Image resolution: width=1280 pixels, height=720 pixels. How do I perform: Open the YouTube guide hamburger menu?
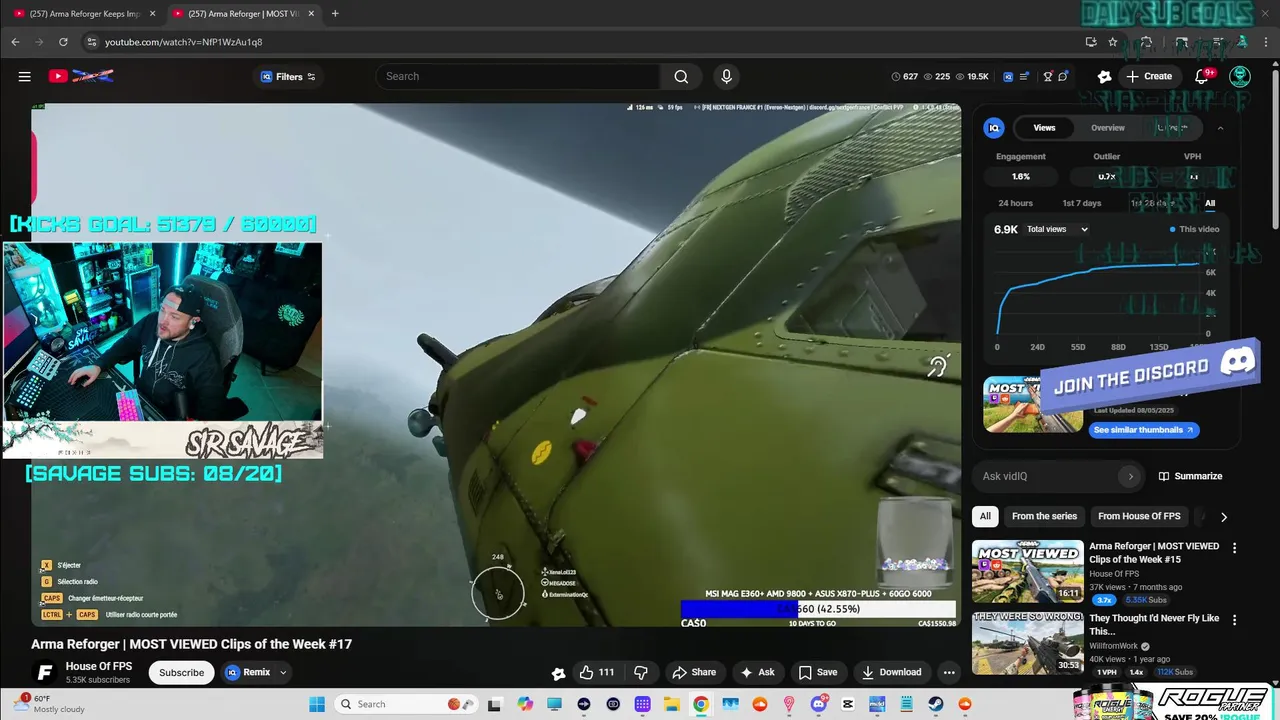click(24, 76)
